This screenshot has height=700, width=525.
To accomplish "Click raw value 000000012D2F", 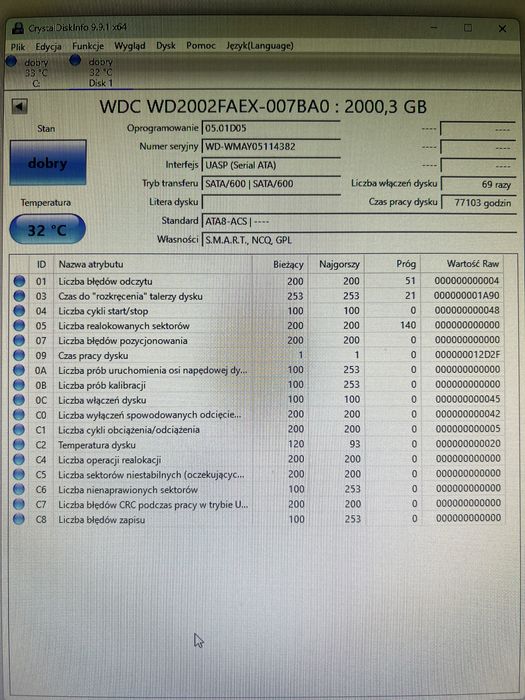I will [x=467, y=355].
